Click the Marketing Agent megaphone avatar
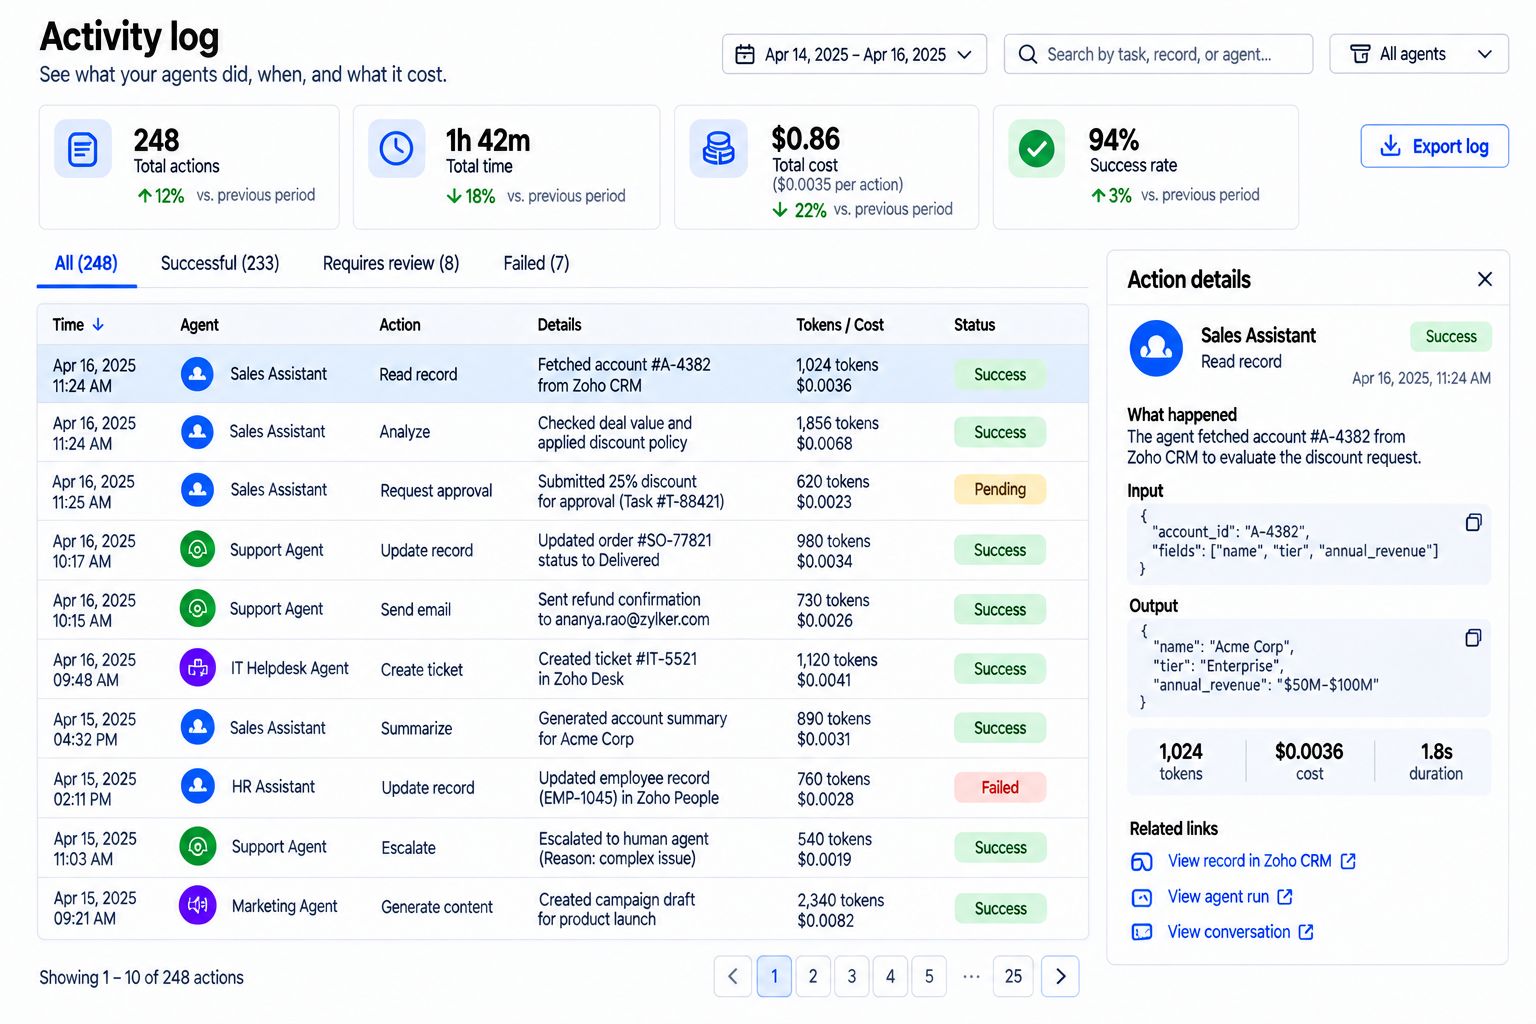The height and width of the screenshot is (1024, 1536). 198,906
